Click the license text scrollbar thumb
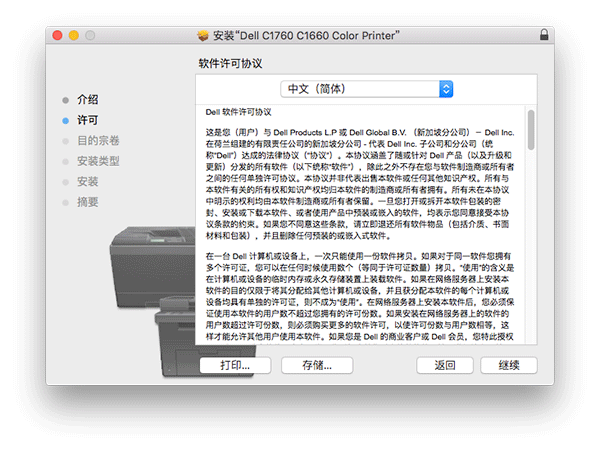Viewport: 600px width, 451px height. click(531, 130)
